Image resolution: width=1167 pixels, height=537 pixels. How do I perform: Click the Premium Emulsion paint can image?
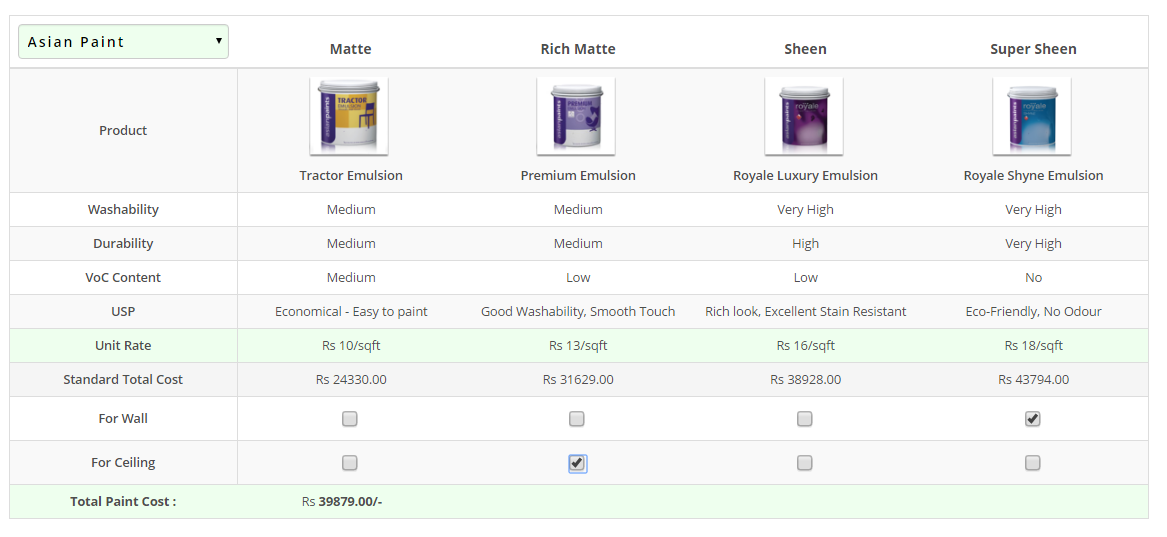click(x=576, y=116)
